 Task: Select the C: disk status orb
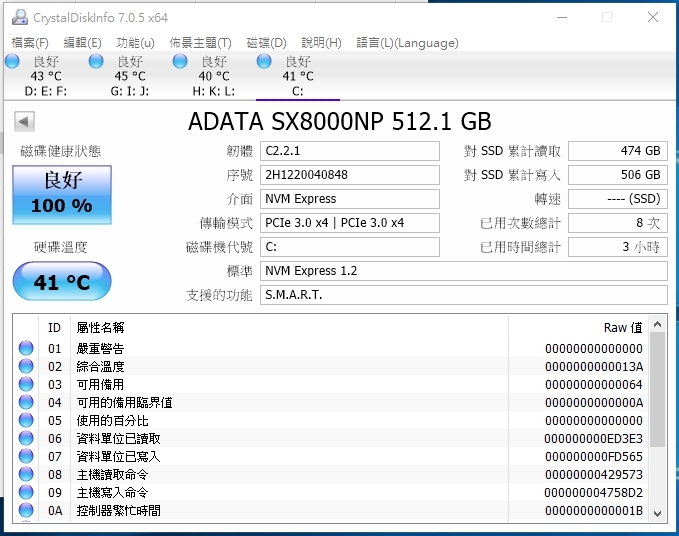click(264, 61)
